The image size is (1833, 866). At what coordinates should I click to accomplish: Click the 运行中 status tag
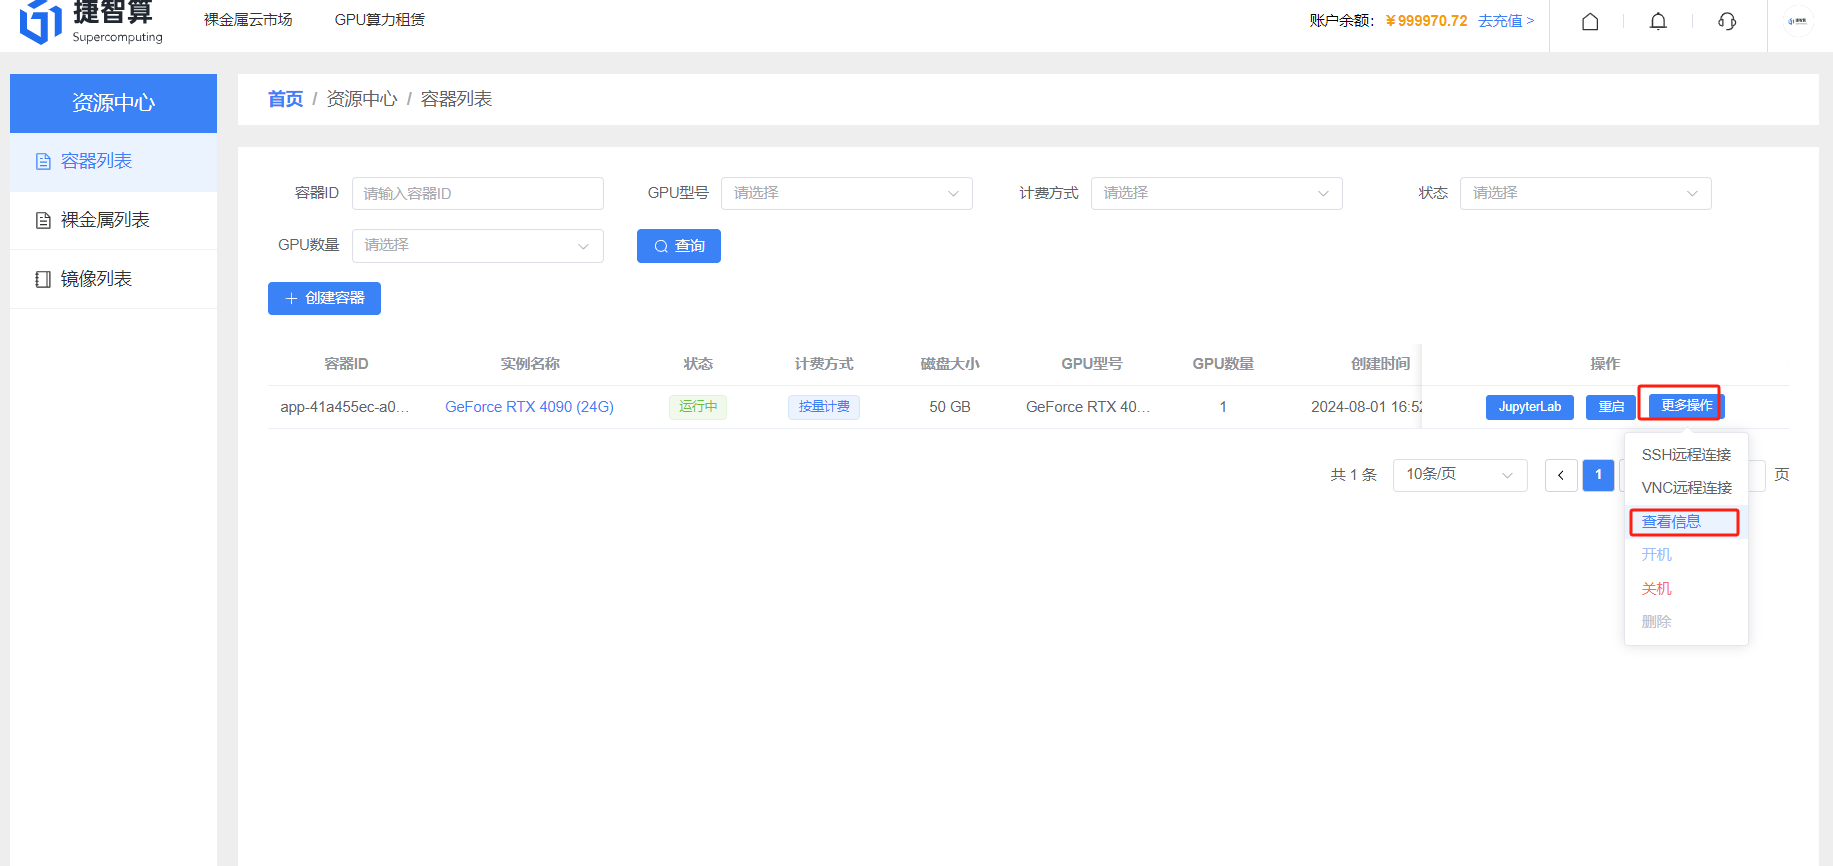click(x=698, y=406)
